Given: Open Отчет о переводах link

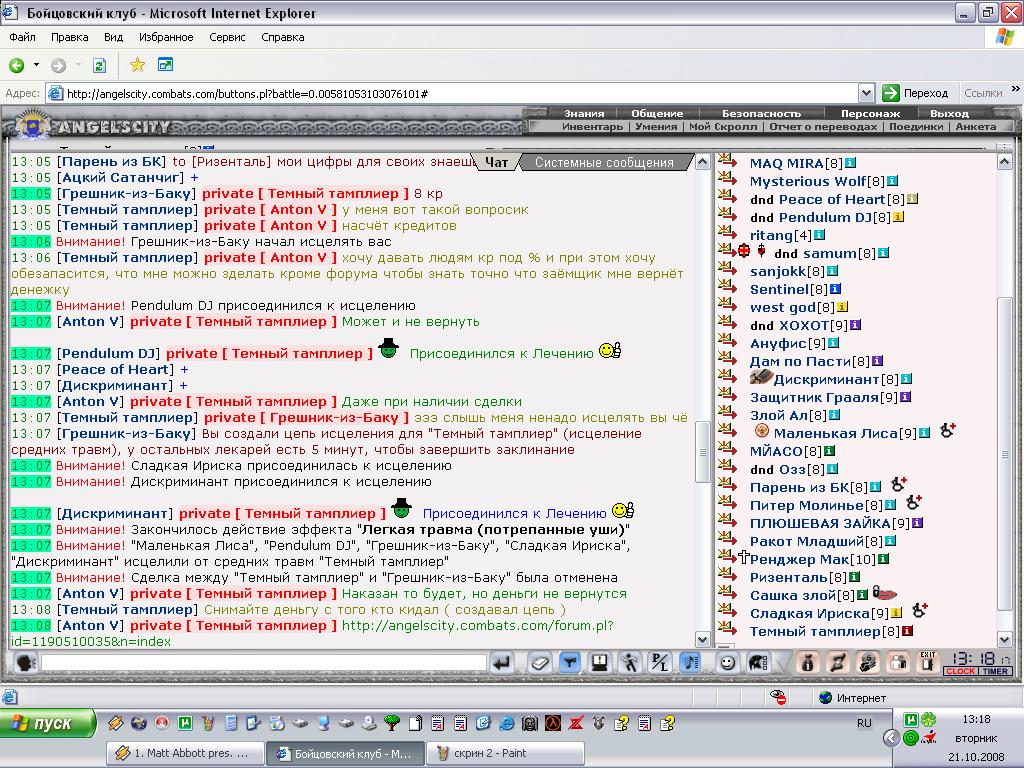Looking at the screenshot, I should [x=823, y=127].
